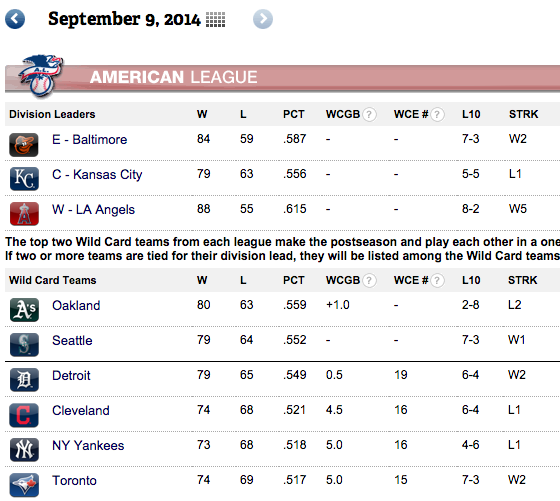Click the Seattle Mariners logo
Image resolution: width=560 pixels, height=501 pixels.
[24, 345]
